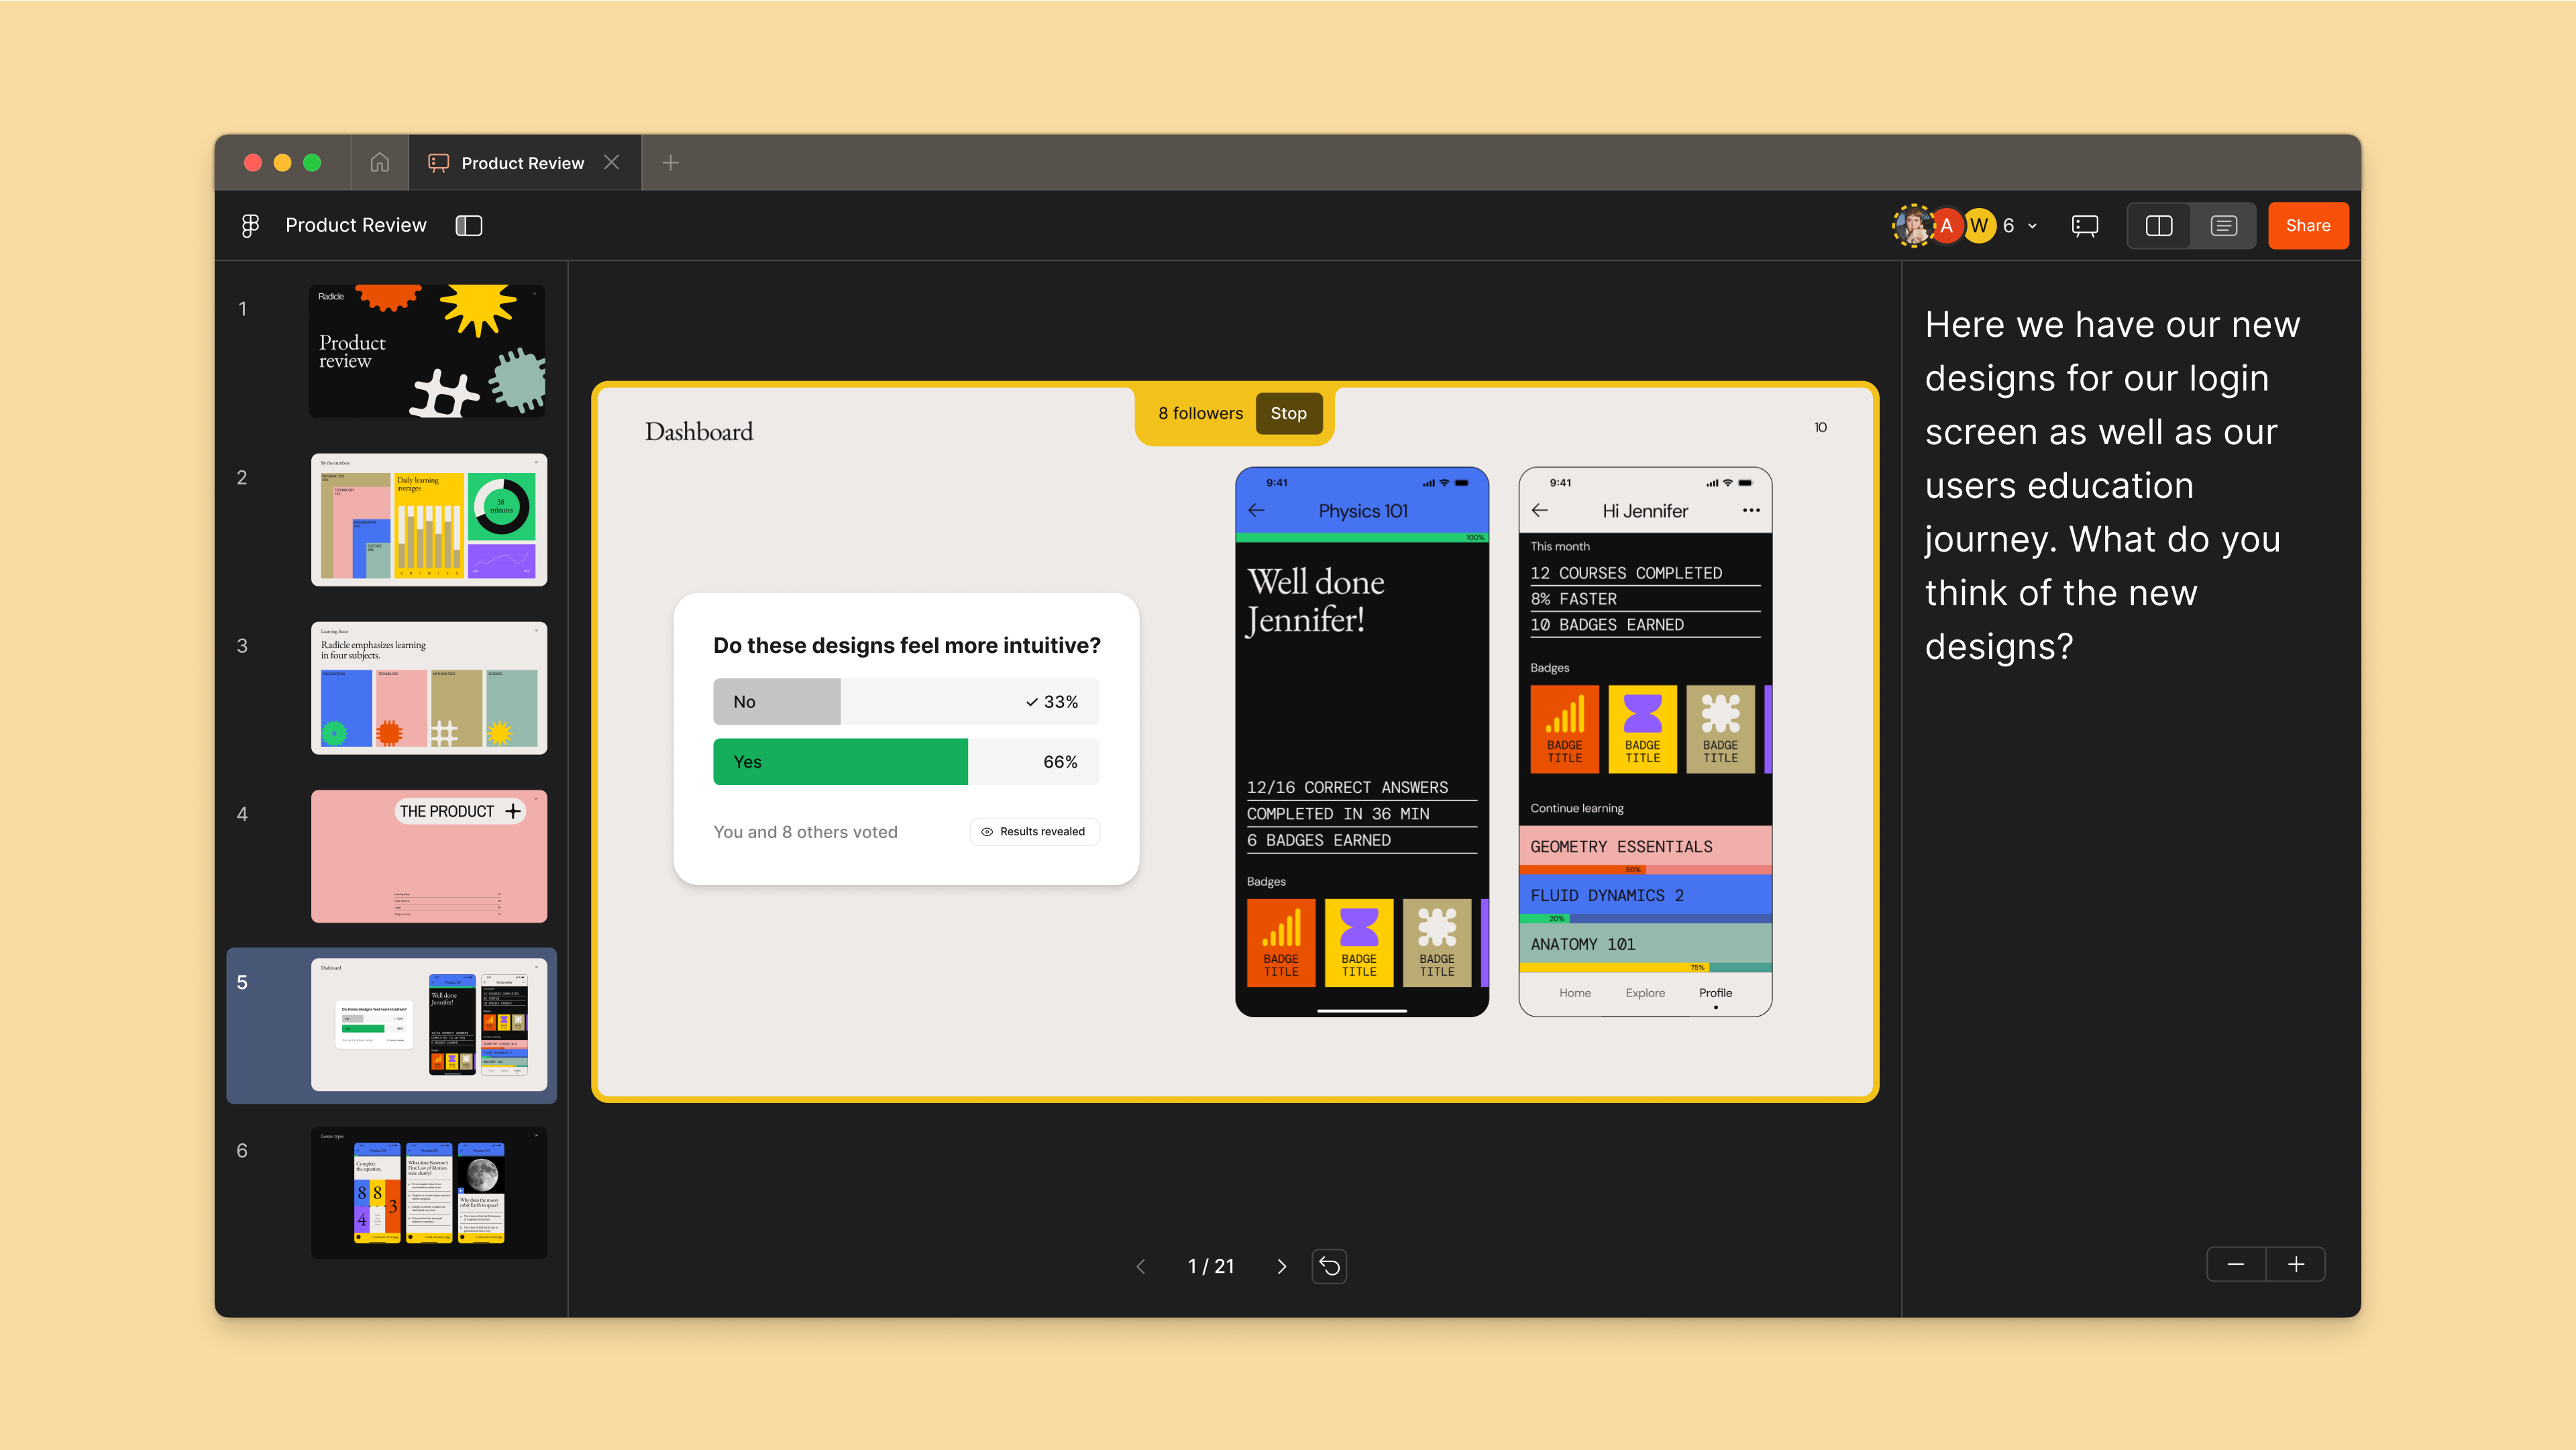Switch to presenter notes view

point(2223,226)
